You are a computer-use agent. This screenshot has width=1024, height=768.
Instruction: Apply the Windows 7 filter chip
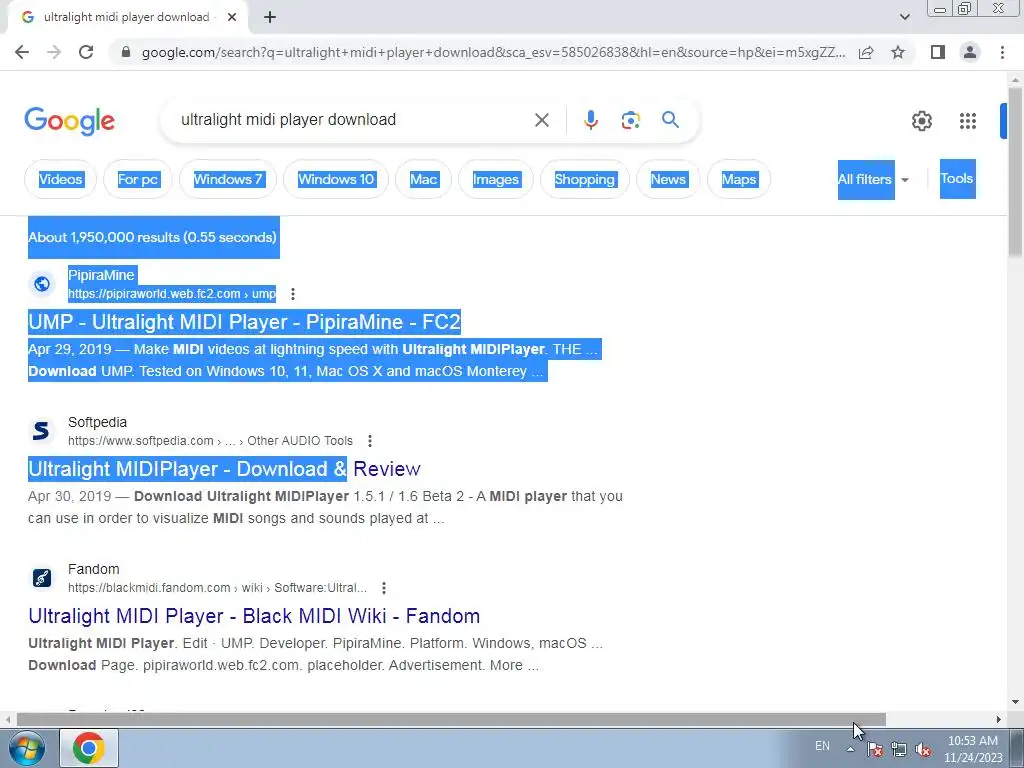point(228,179)
